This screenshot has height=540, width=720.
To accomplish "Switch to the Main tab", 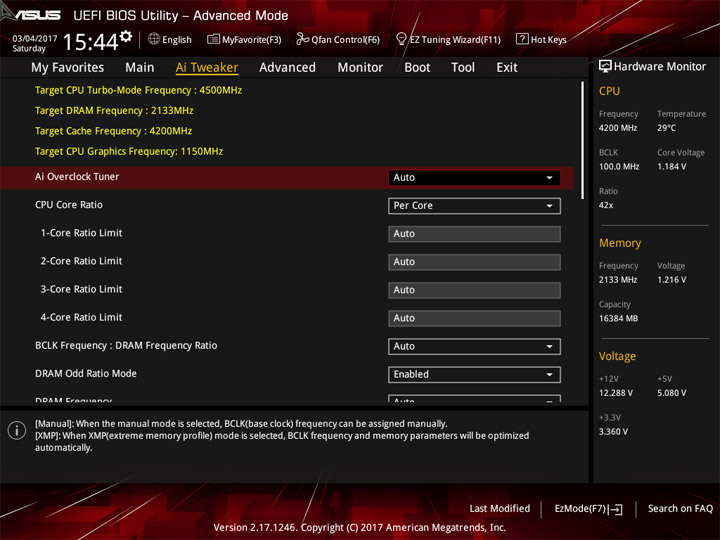I will click(x=140, y=68).
